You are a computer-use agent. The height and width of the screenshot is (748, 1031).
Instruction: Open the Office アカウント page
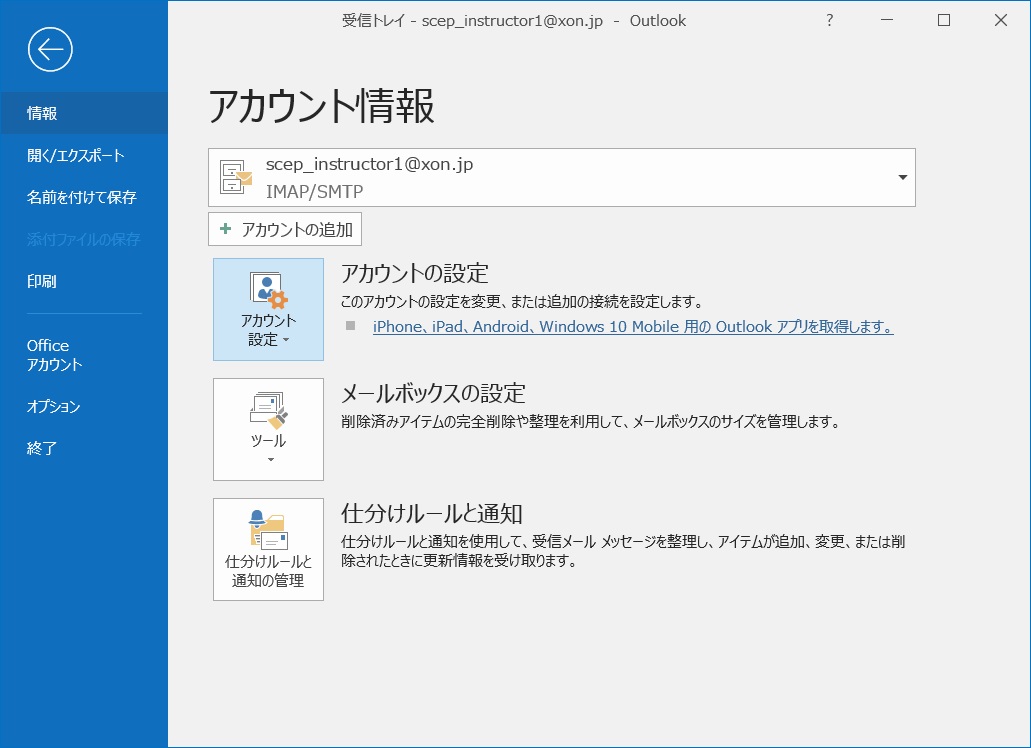tap(54, 355)
